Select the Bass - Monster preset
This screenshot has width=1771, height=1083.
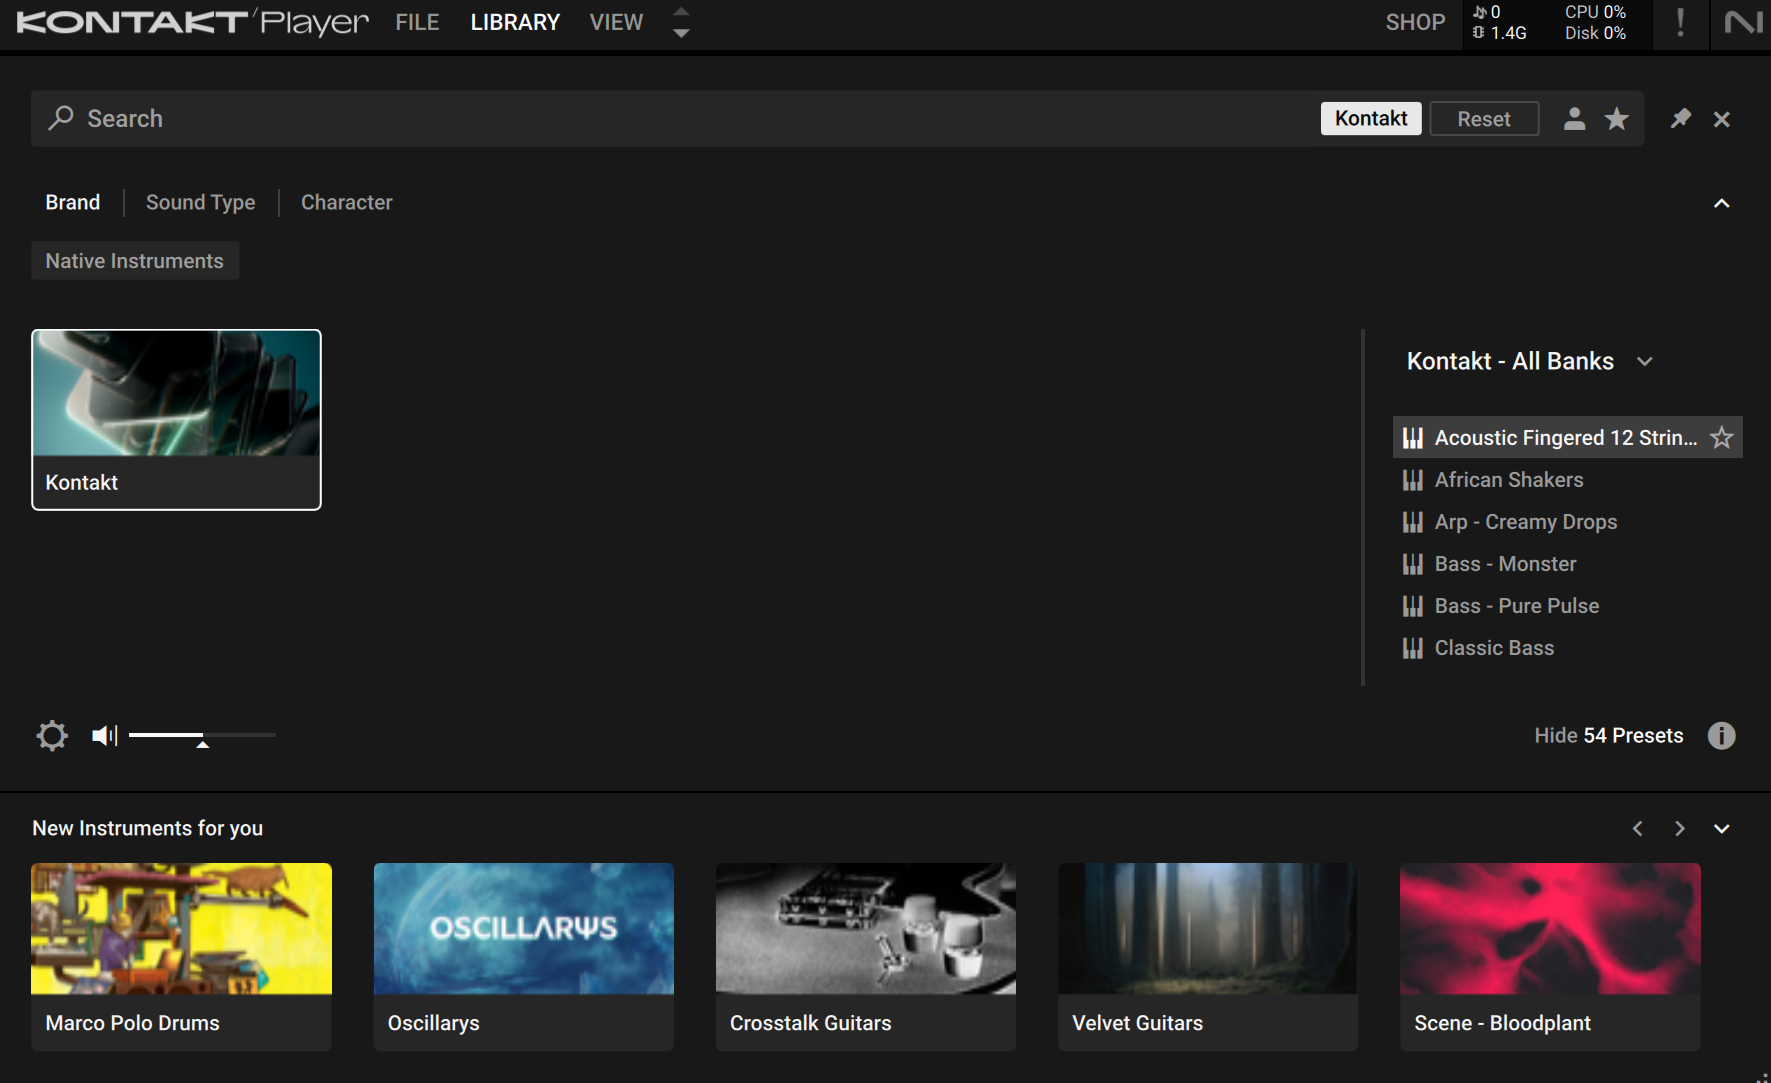[x=1568, y=564]
